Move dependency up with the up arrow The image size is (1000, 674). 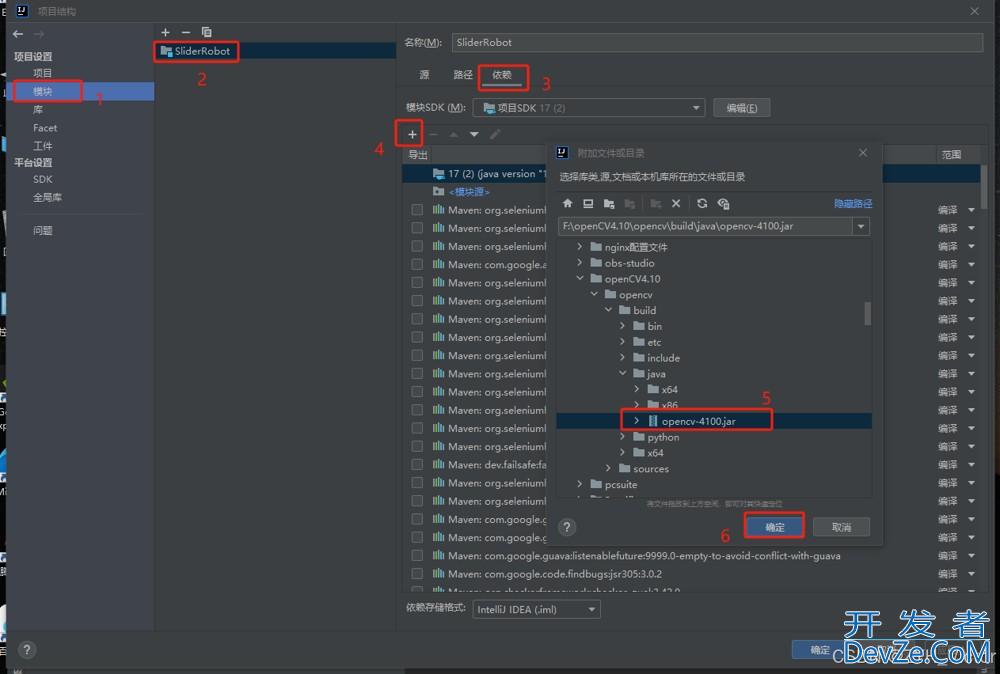(453, 134)
